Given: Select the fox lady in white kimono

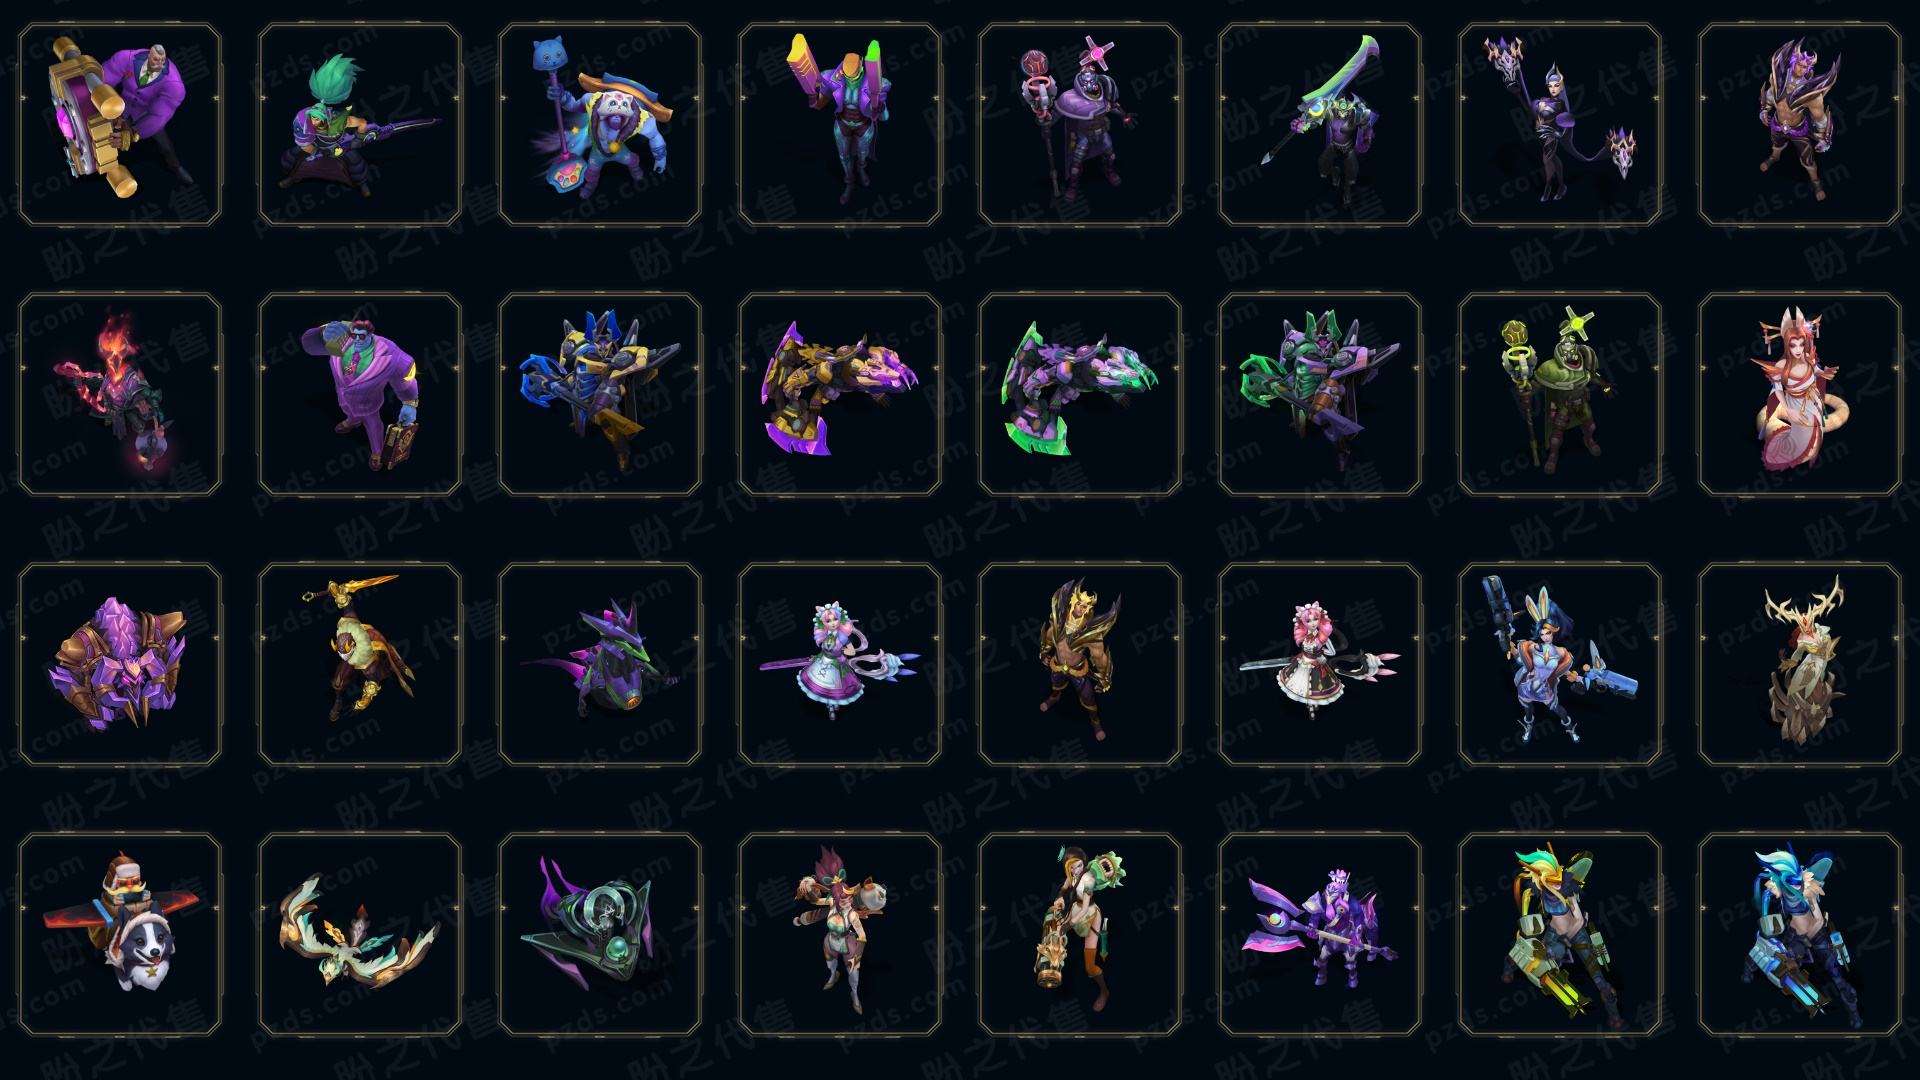Looking at the screenshot, I should (x=1800, y=394).
